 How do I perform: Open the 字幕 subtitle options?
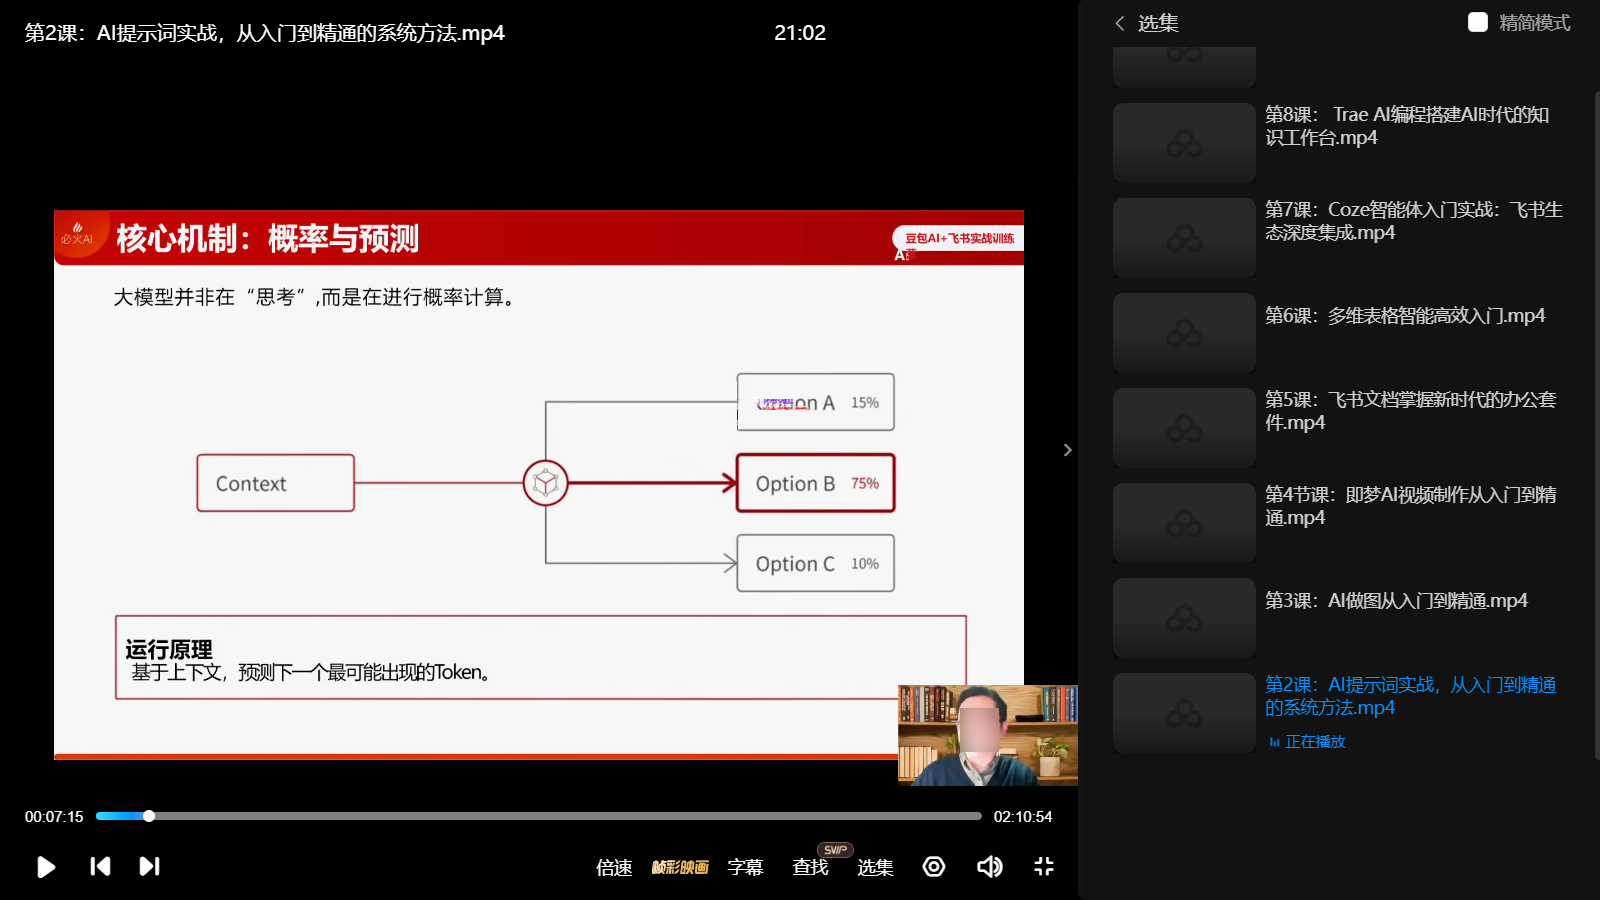[745, 867]
